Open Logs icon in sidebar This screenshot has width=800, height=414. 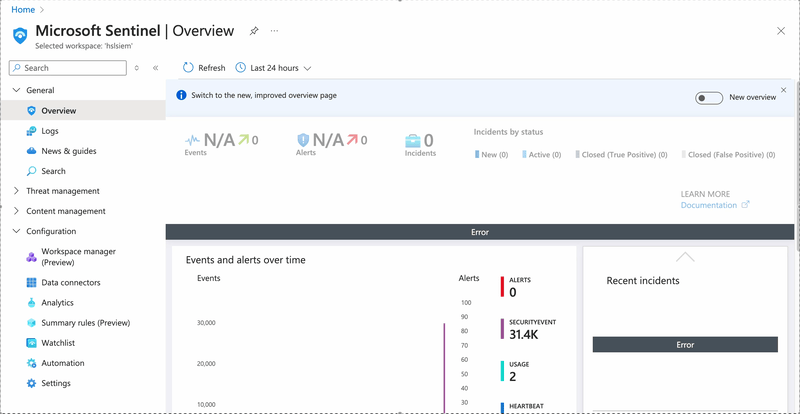[x=32, y=131]
